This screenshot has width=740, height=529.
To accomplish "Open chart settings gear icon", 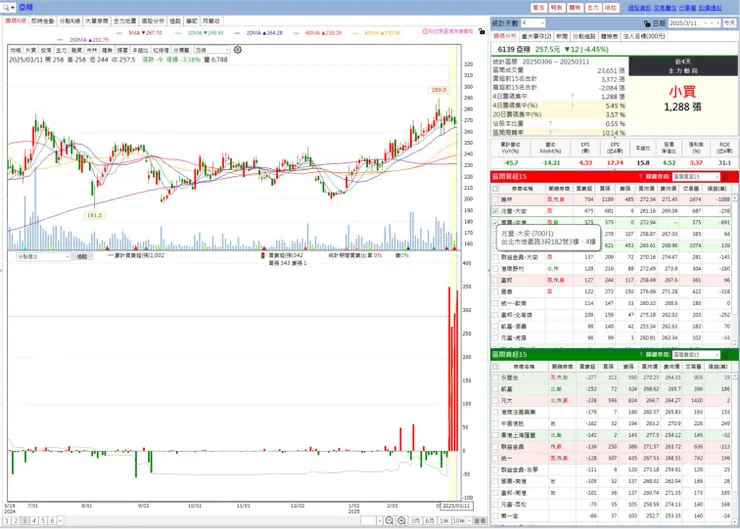I will [x=238, y=50].
